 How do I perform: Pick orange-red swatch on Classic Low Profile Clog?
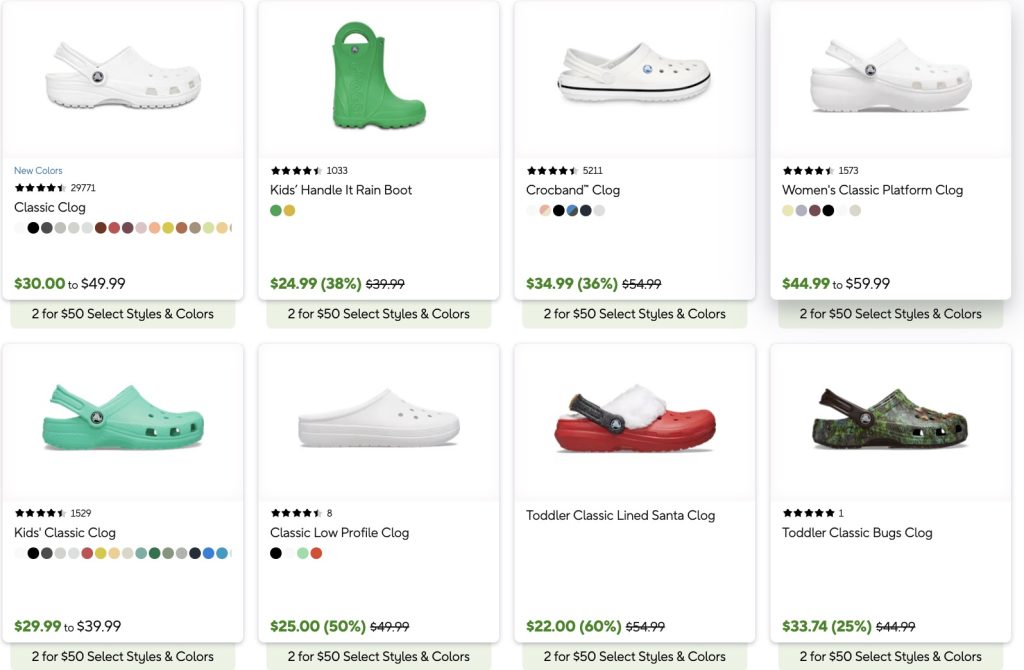[x=316, y=553]
